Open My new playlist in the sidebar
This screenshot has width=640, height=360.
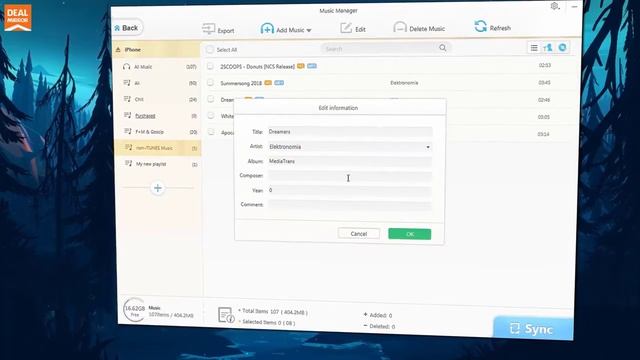click(x=159, y=164)
